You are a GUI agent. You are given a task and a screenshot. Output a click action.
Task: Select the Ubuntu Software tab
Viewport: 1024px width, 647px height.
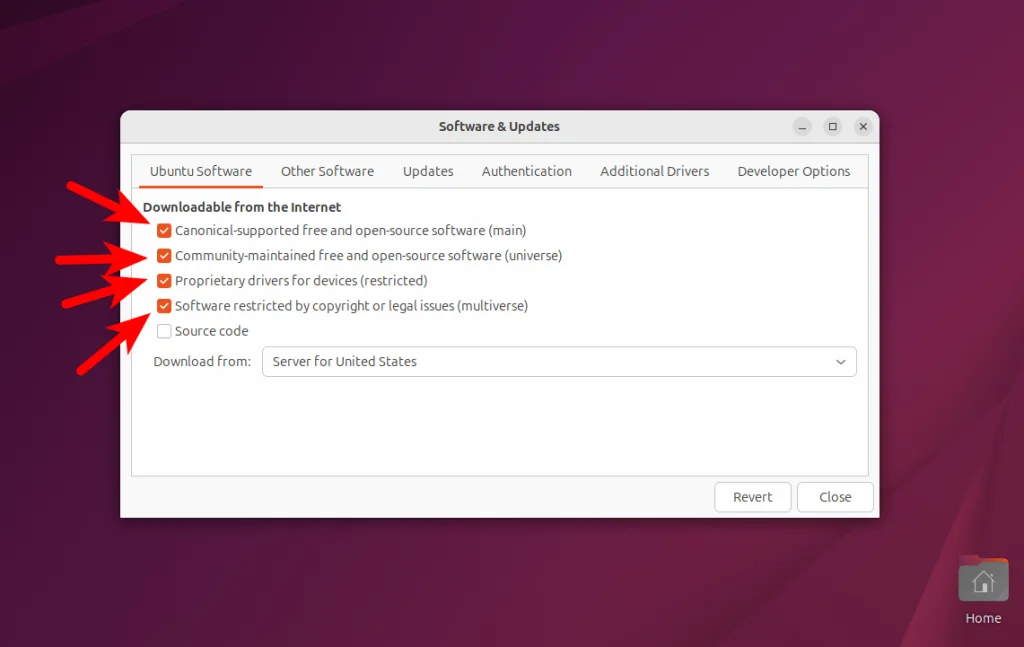[x=200, y=171]
